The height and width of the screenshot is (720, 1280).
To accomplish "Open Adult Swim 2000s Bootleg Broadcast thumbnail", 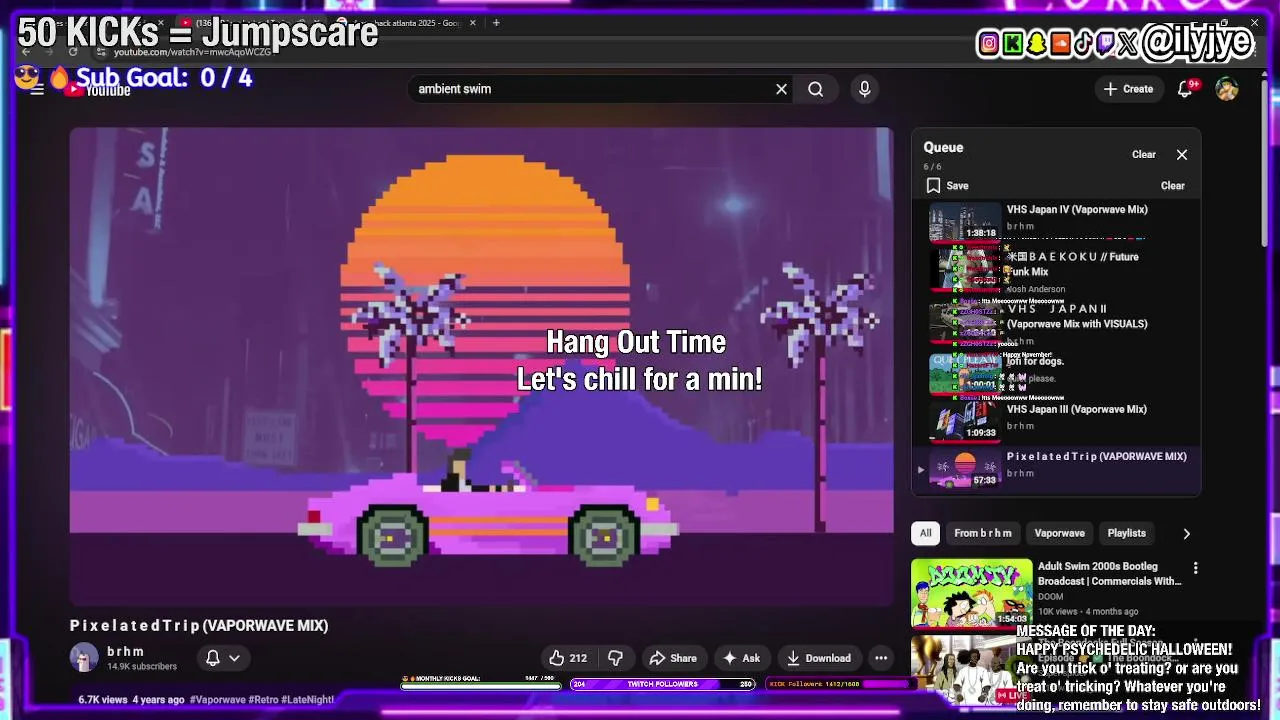I will [x=972, y=592].
